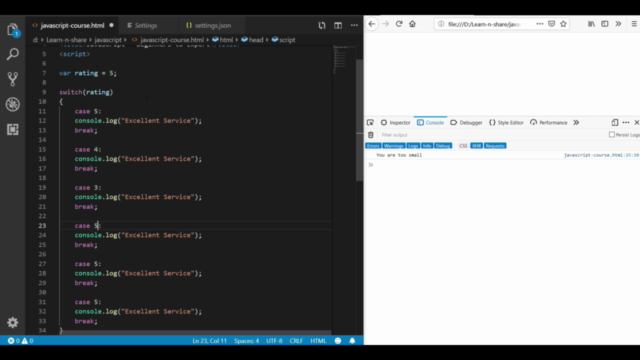This screenshot has height=360, width=640.
Task: Expand the head breadcrumb
Action: pyautogui.click(x=252, y=40)
